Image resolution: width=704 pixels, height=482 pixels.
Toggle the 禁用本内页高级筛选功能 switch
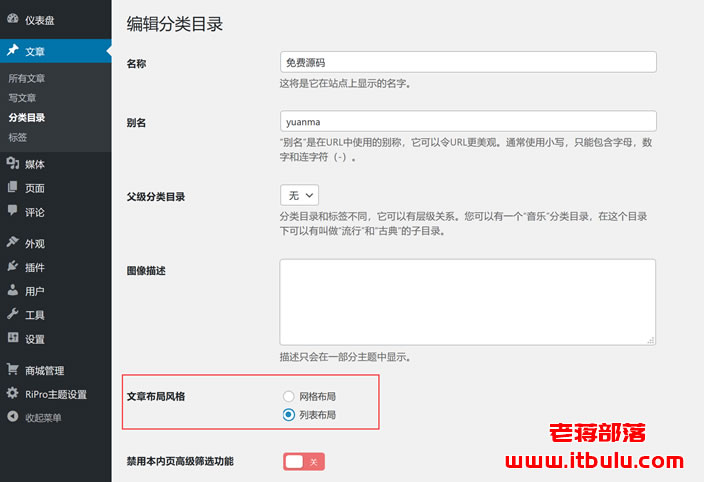point(304,462)
